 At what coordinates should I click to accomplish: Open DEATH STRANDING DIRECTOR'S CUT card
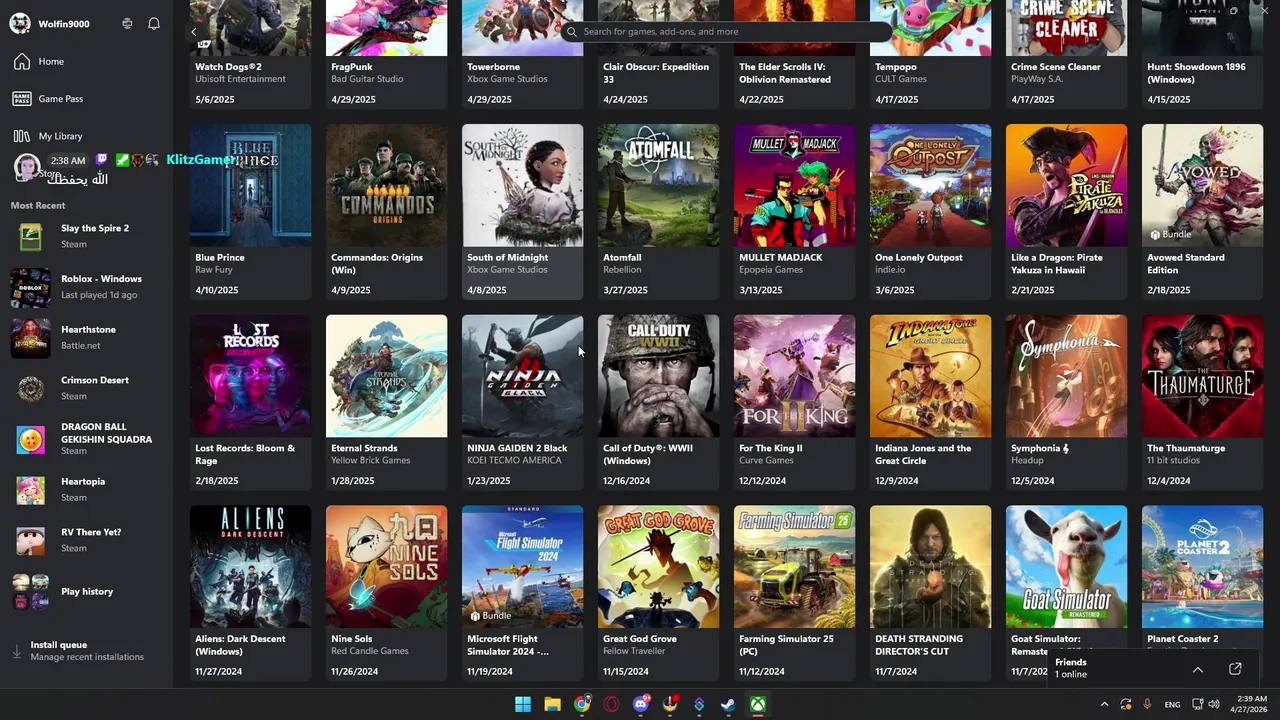(930, 593)
